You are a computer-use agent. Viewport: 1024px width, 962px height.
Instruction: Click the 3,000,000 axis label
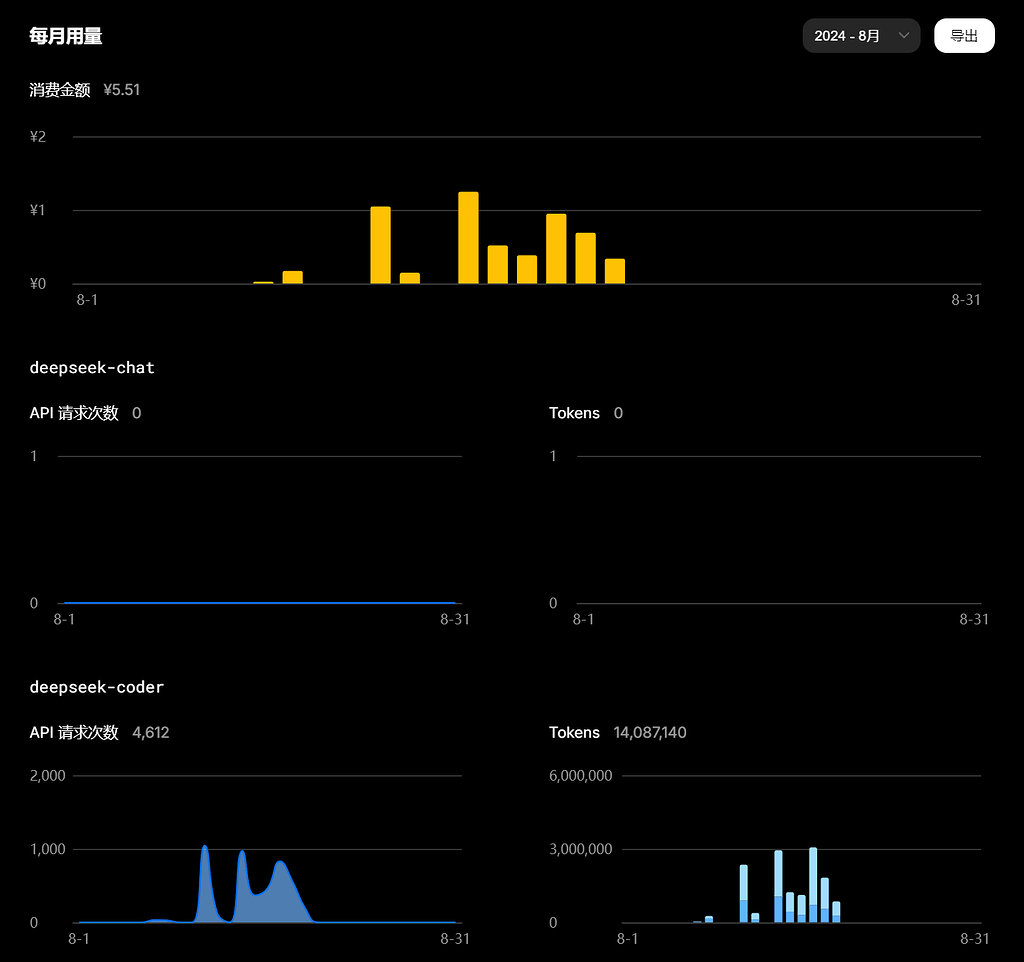coord(581,849)
